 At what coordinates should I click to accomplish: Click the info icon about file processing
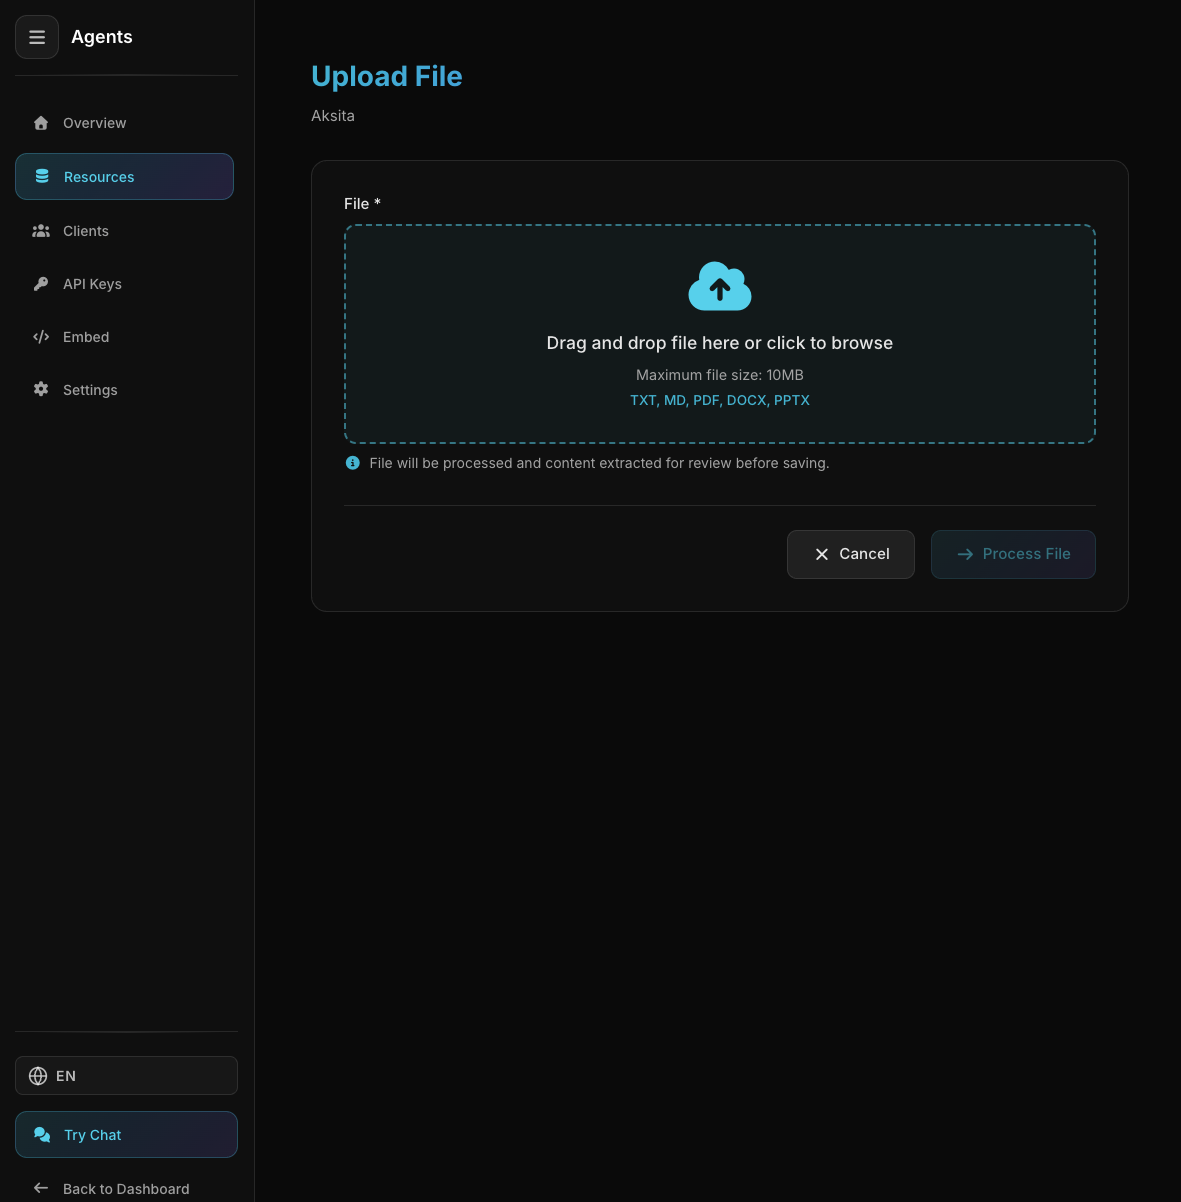(x=352, y=462)
